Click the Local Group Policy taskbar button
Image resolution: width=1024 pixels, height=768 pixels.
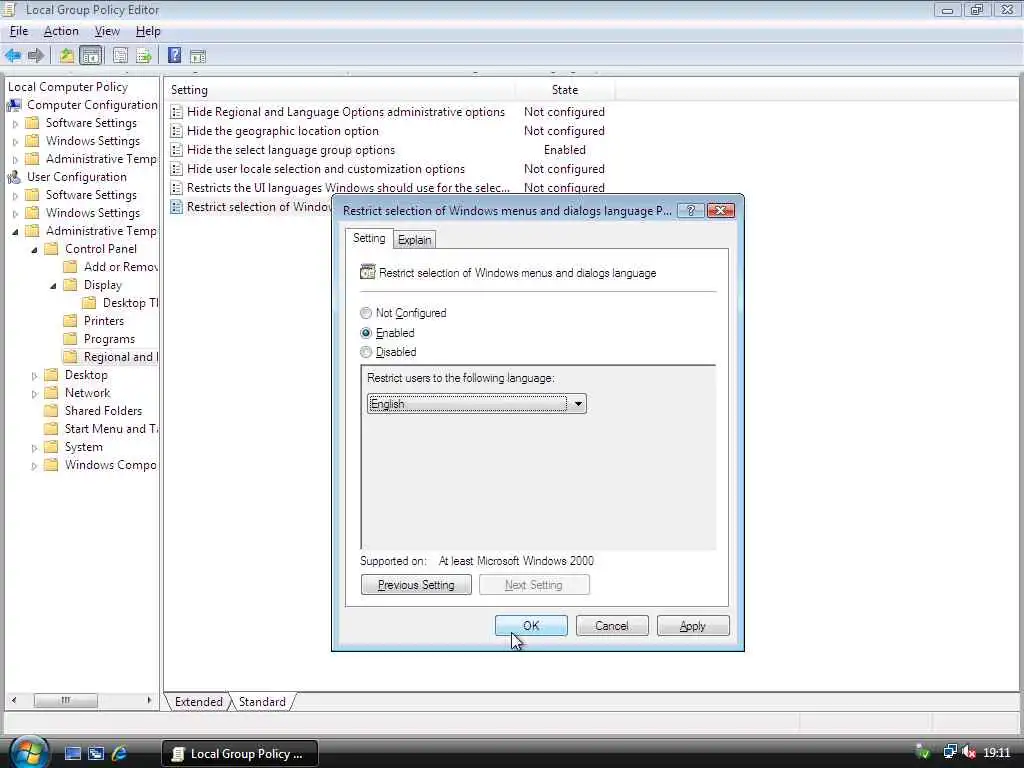click(240, 754)
